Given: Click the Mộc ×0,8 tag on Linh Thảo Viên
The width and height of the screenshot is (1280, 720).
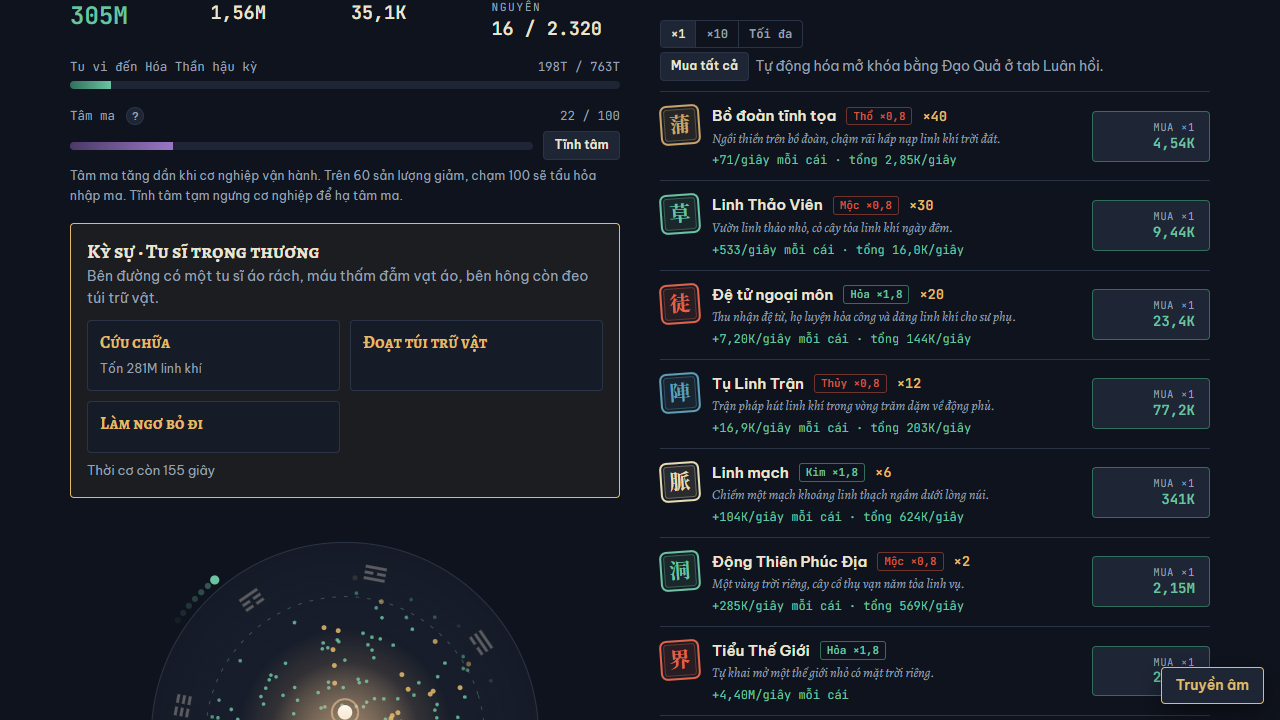Looking at the screenshot, I should pos(866,205).
